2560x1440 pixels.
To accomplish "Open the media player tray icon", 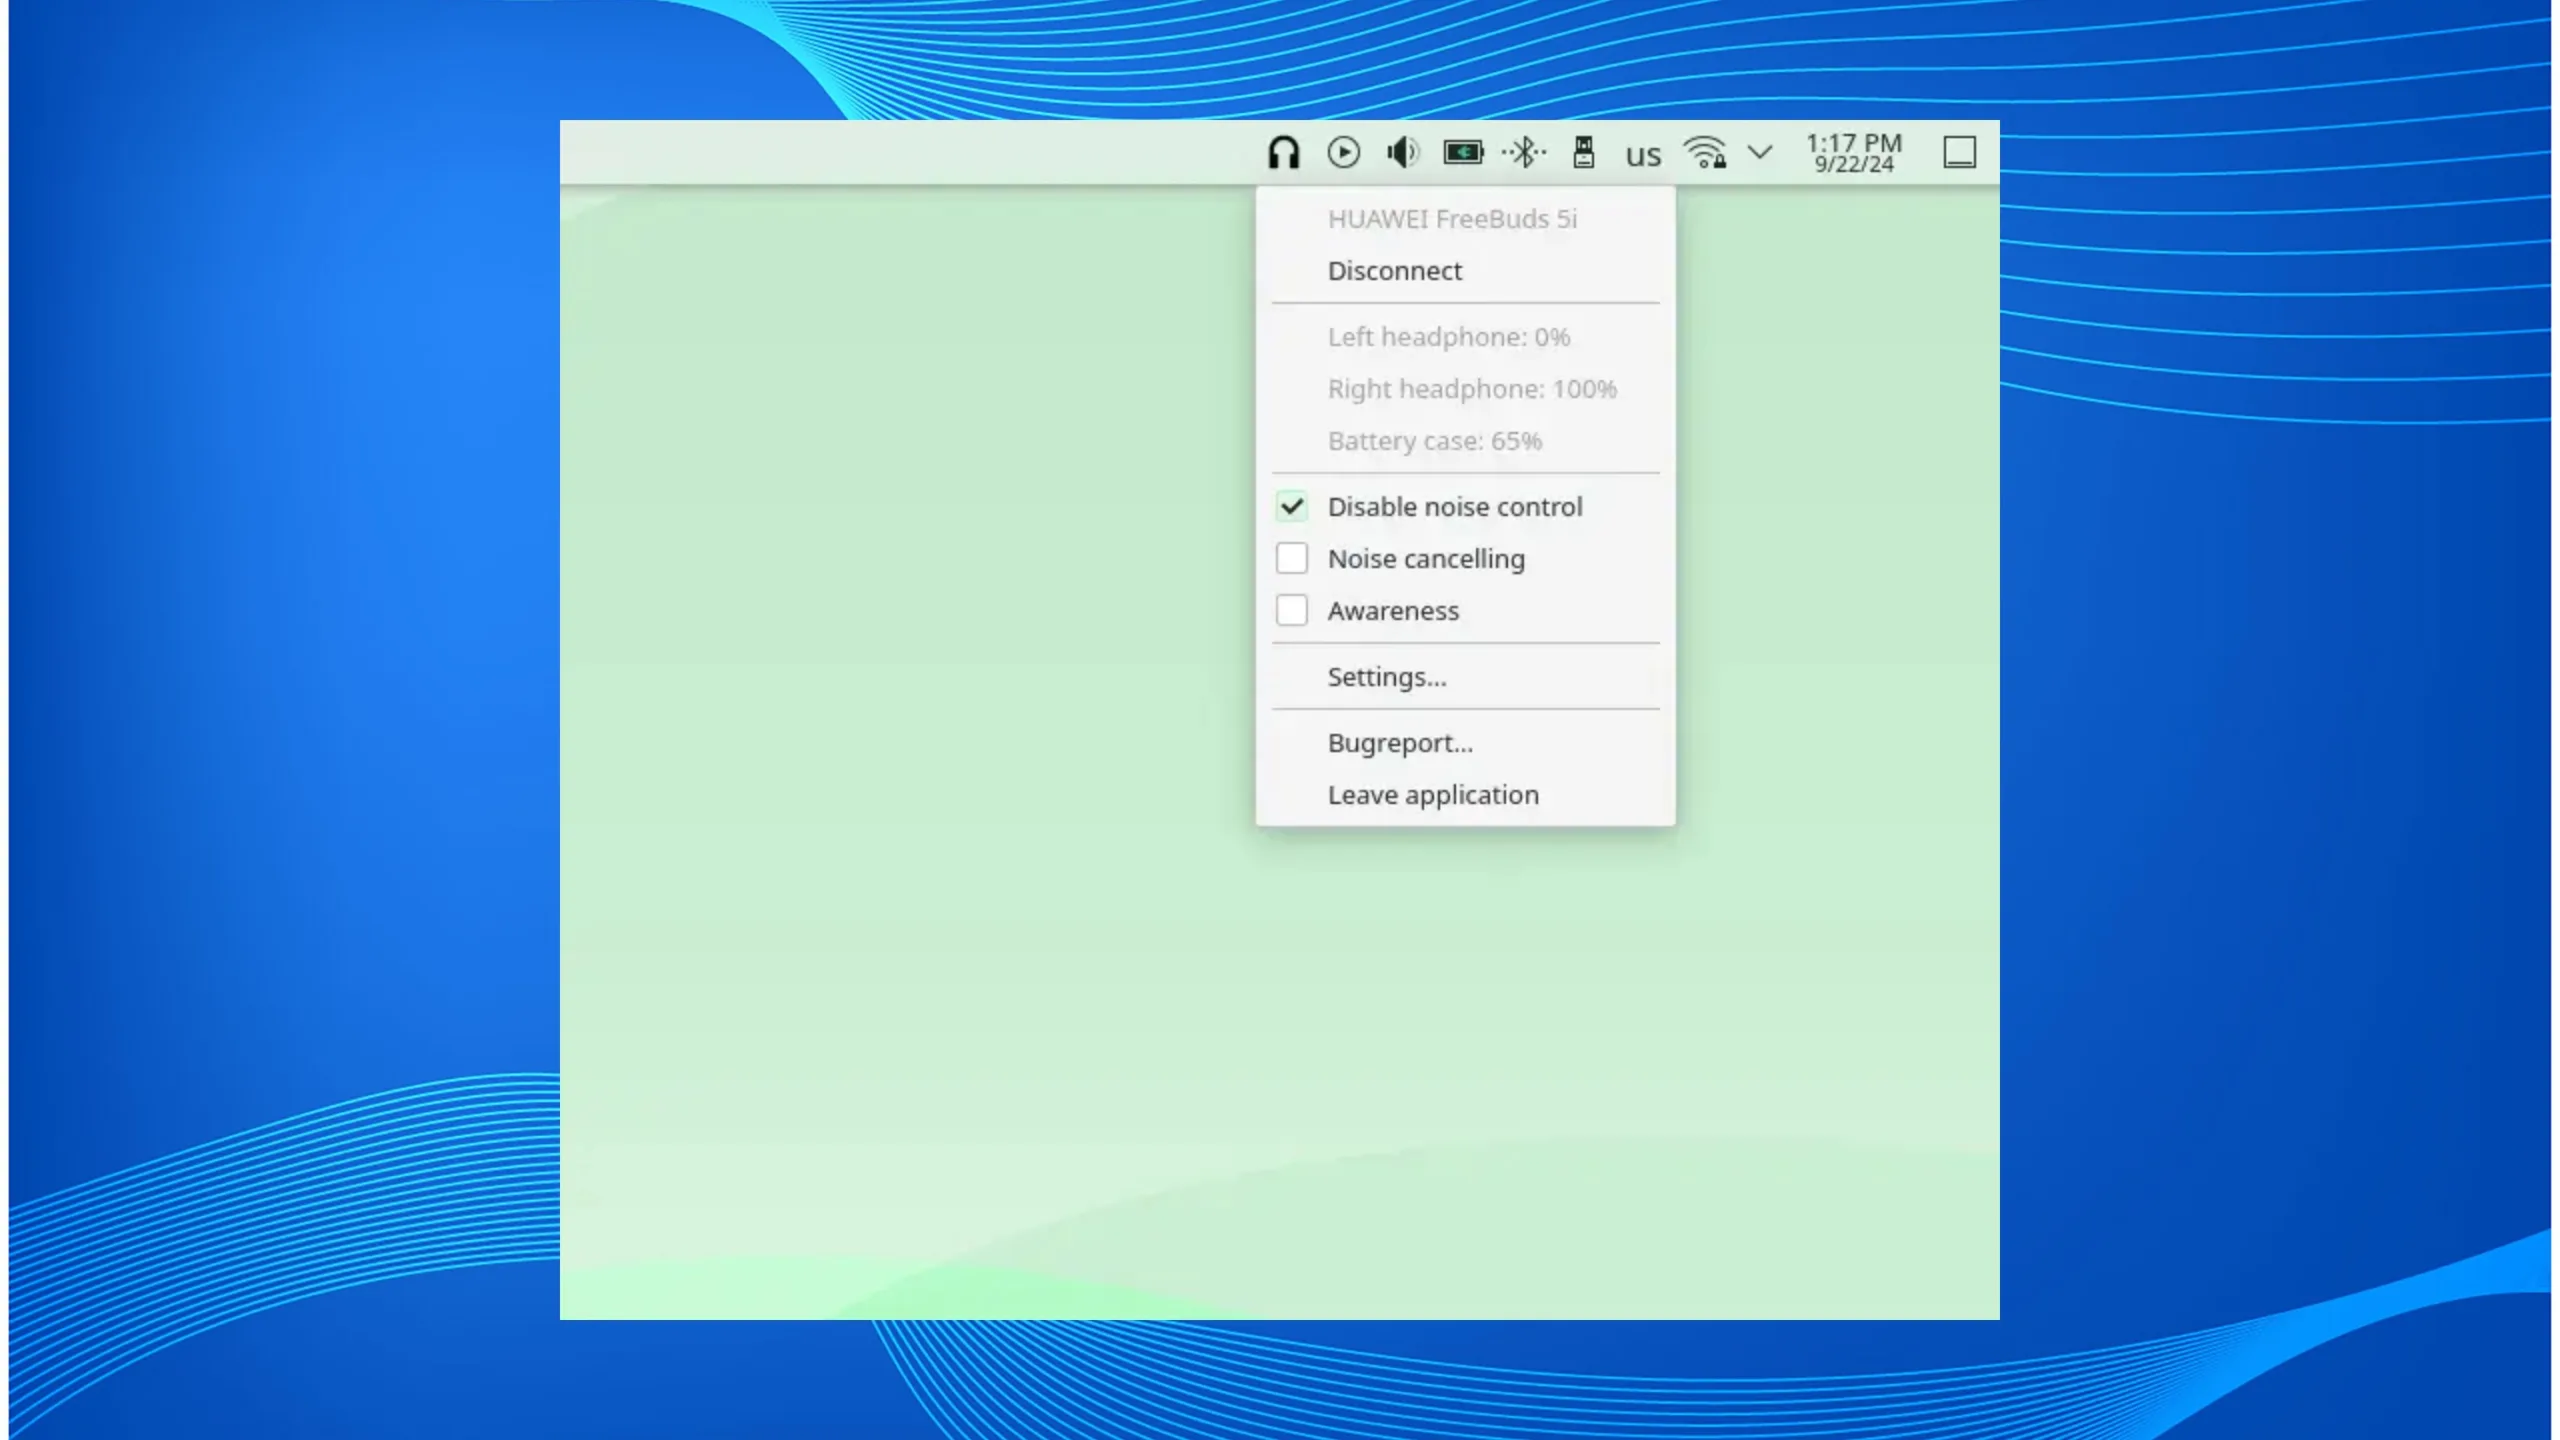I will click(x=1343, y=153).
